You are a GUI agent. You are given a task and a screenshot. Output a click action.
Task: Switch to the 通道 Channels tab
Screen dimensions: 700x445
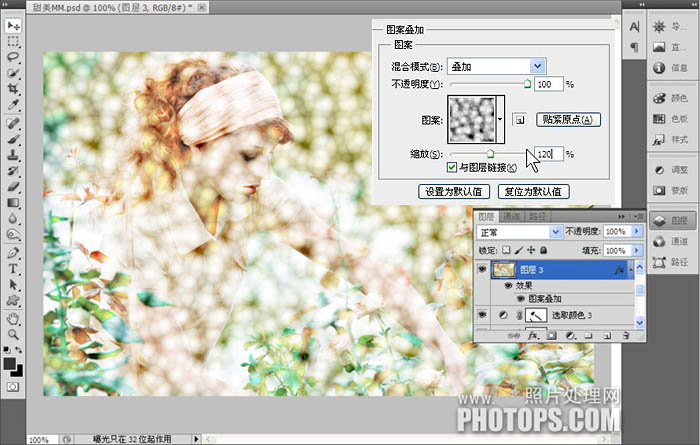coord(512,216)
